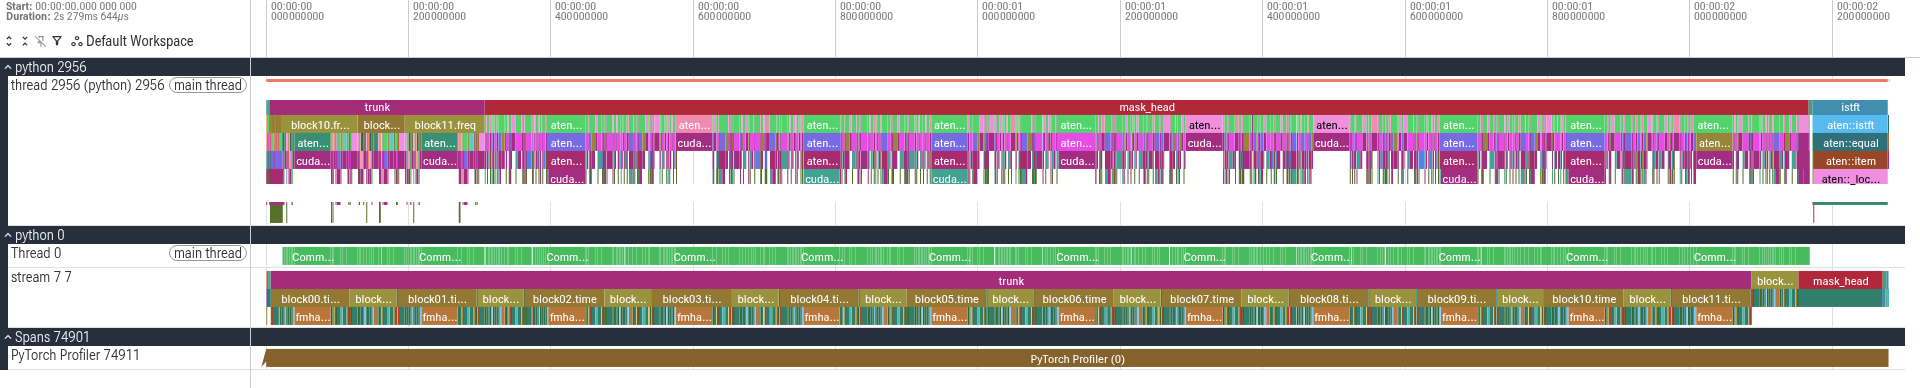Click time axis mark 00:00:00 800000000
The width and height of the screenshot is (1920, 388).
(866, 11)
